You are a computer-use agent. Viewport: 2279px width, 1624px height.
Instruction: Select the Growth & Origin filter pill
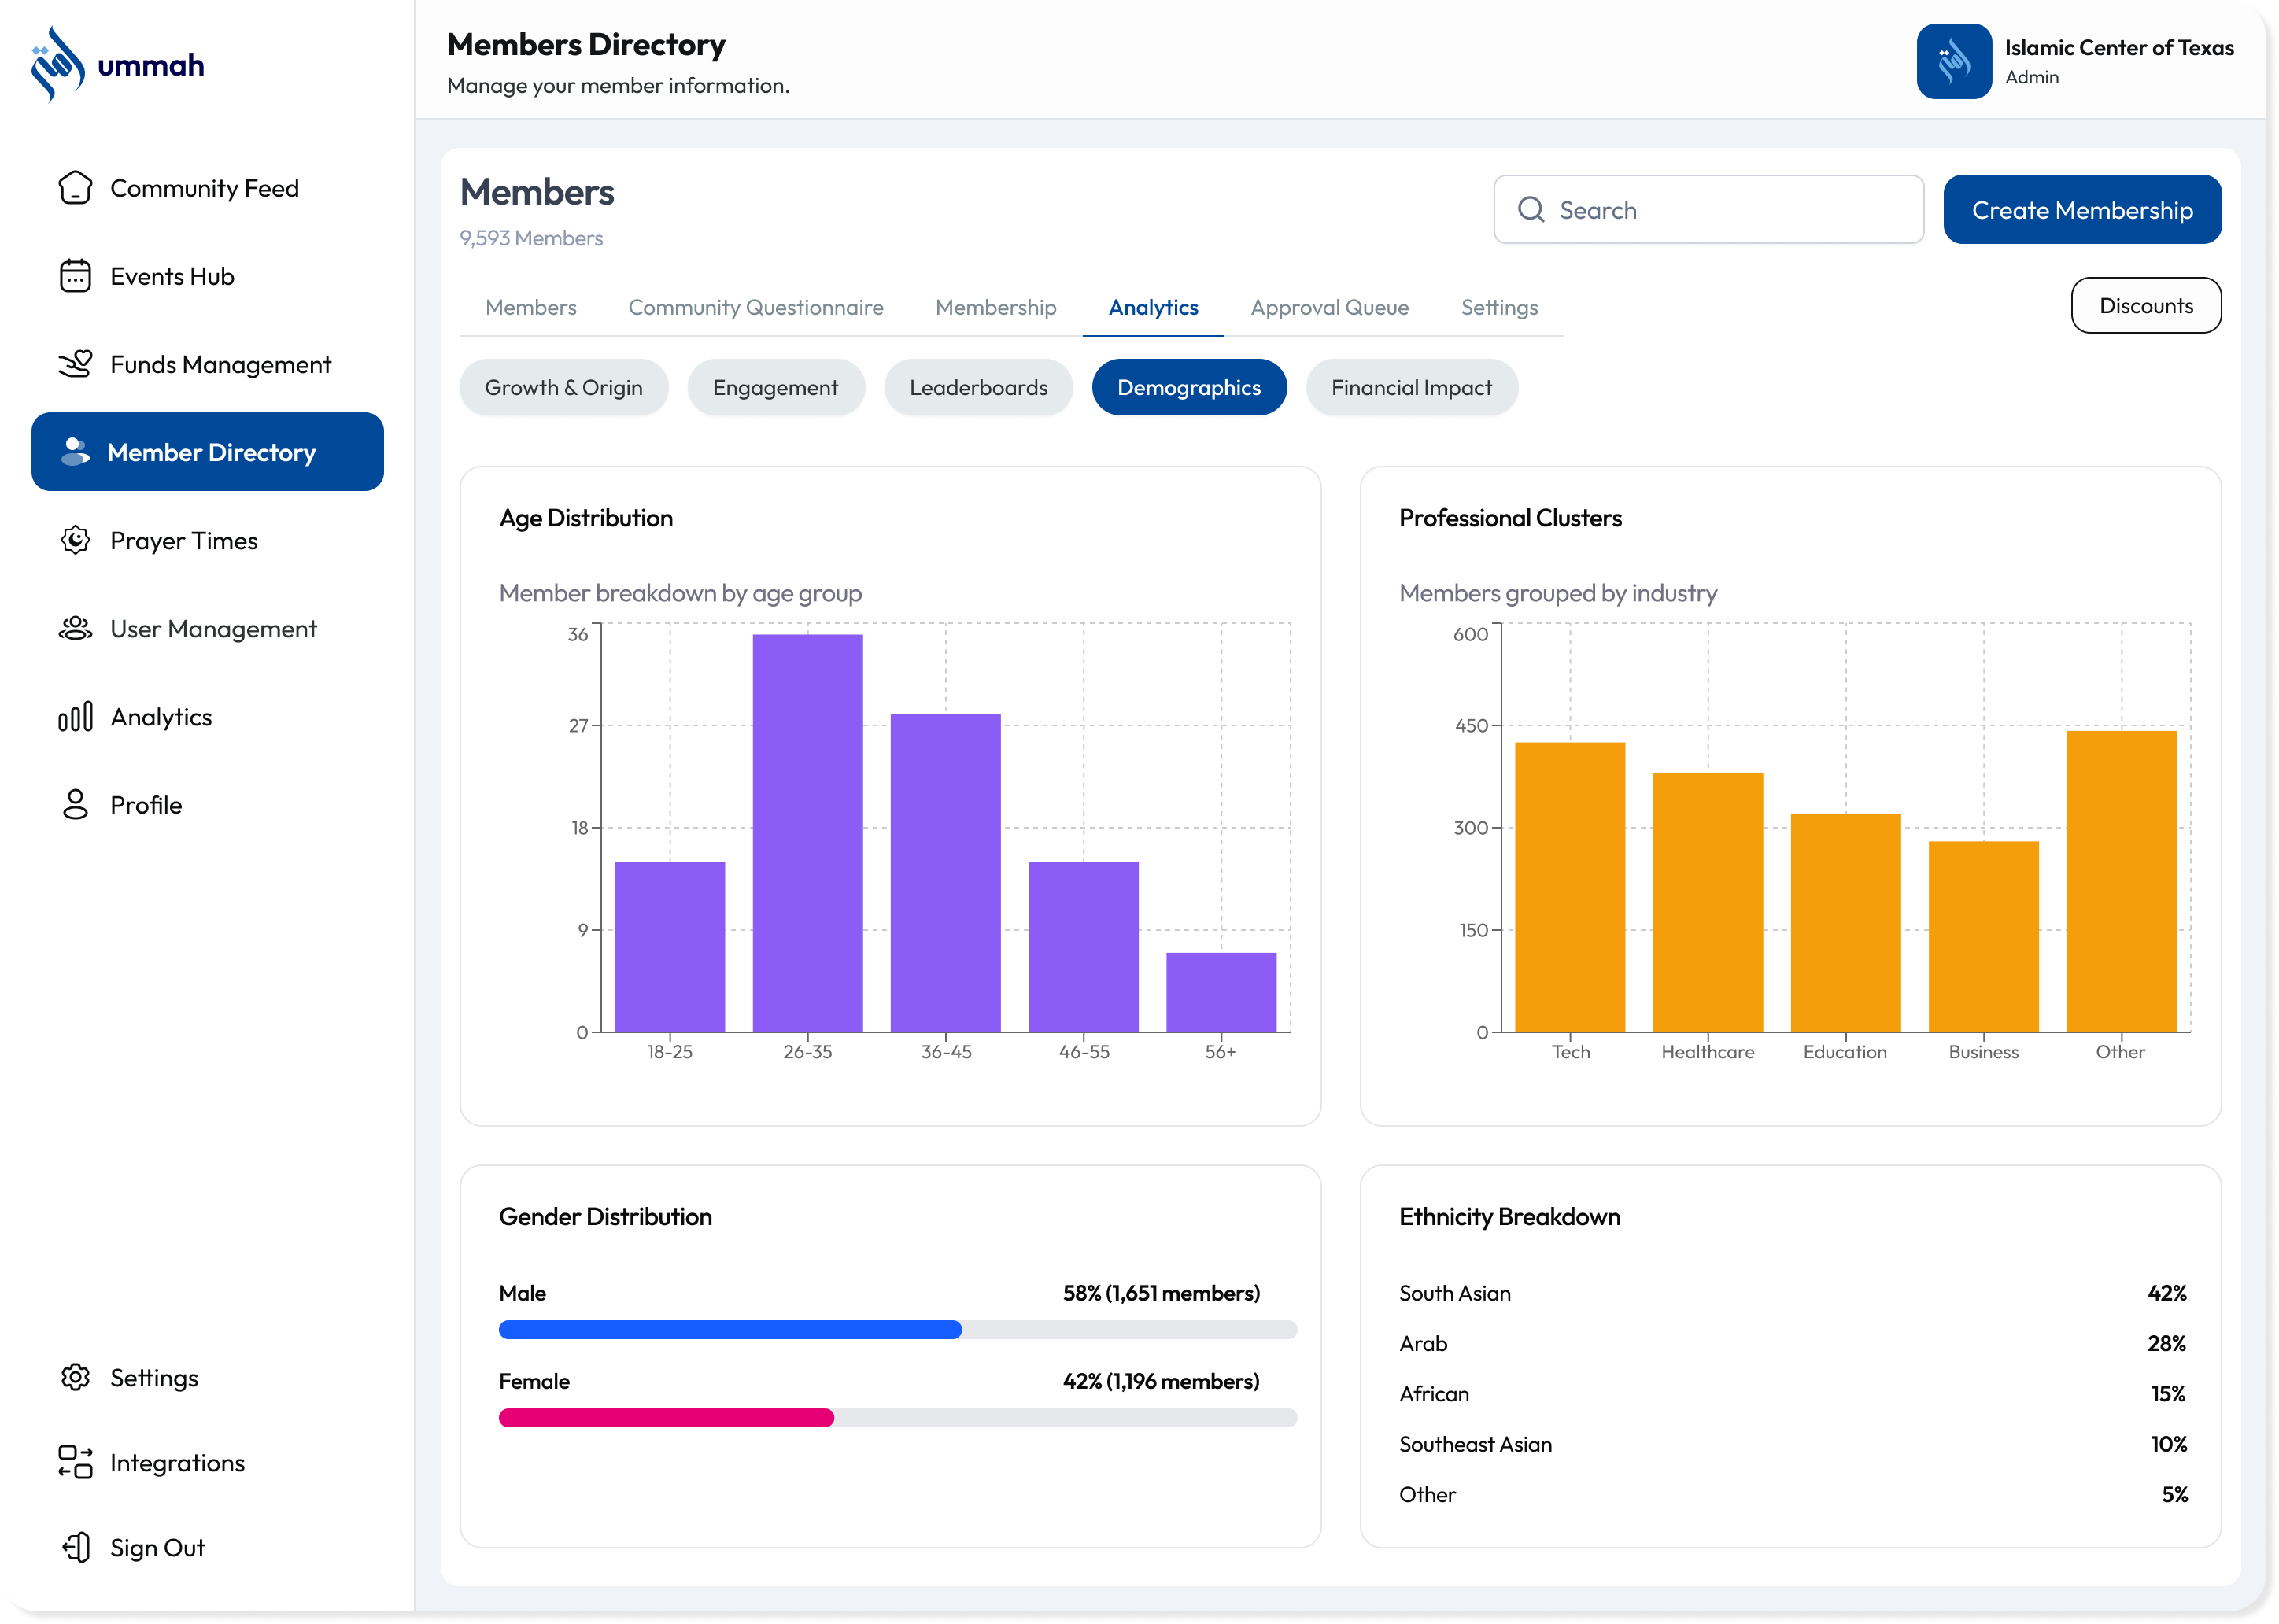pyautogui.click(x=563, y=387)
